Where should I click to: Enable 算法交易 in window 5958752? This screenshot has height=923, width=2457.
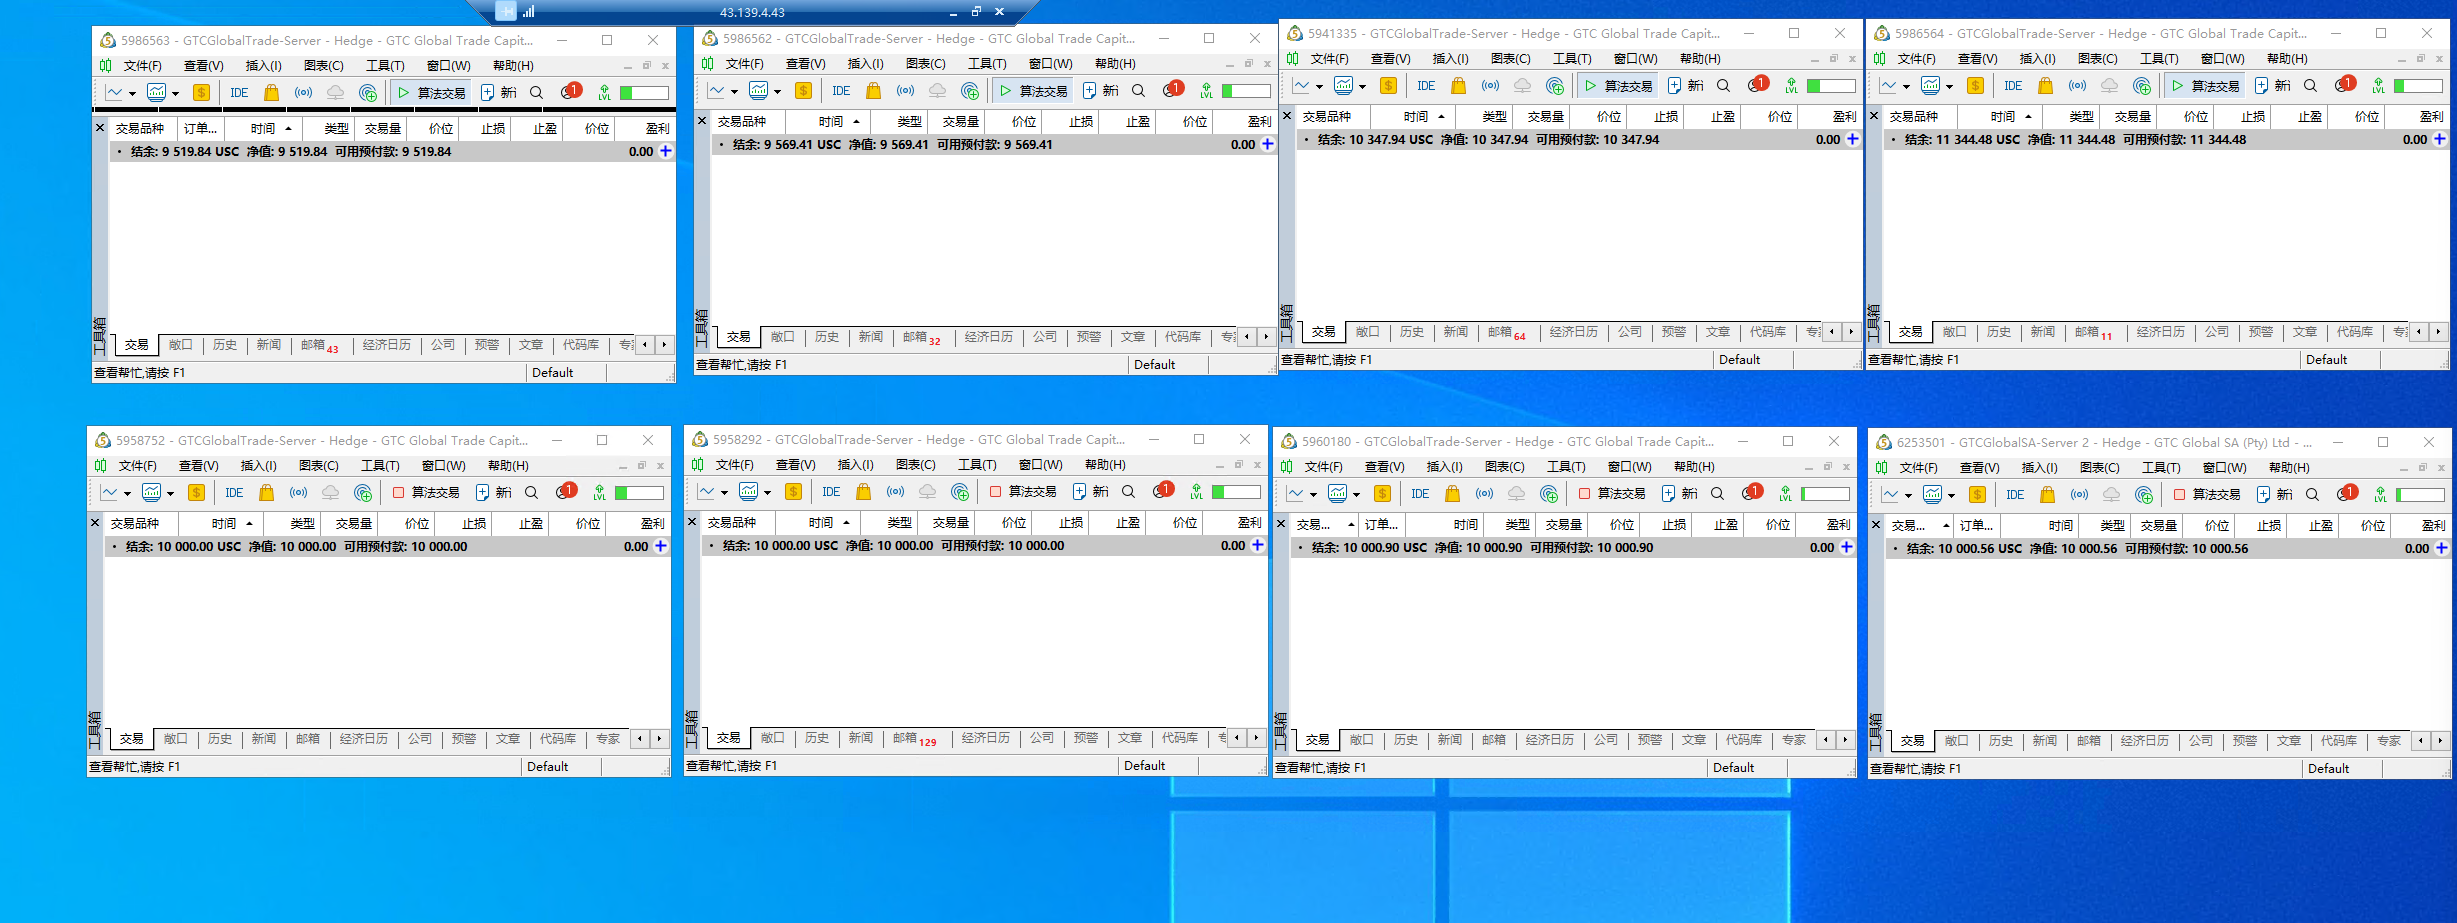click(425, 492)
